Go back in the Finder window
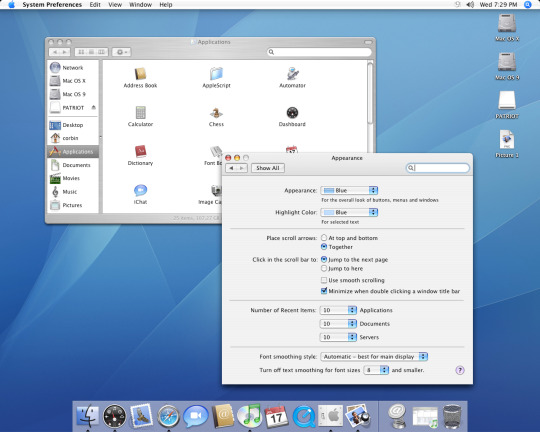 (x=55, y=52)
